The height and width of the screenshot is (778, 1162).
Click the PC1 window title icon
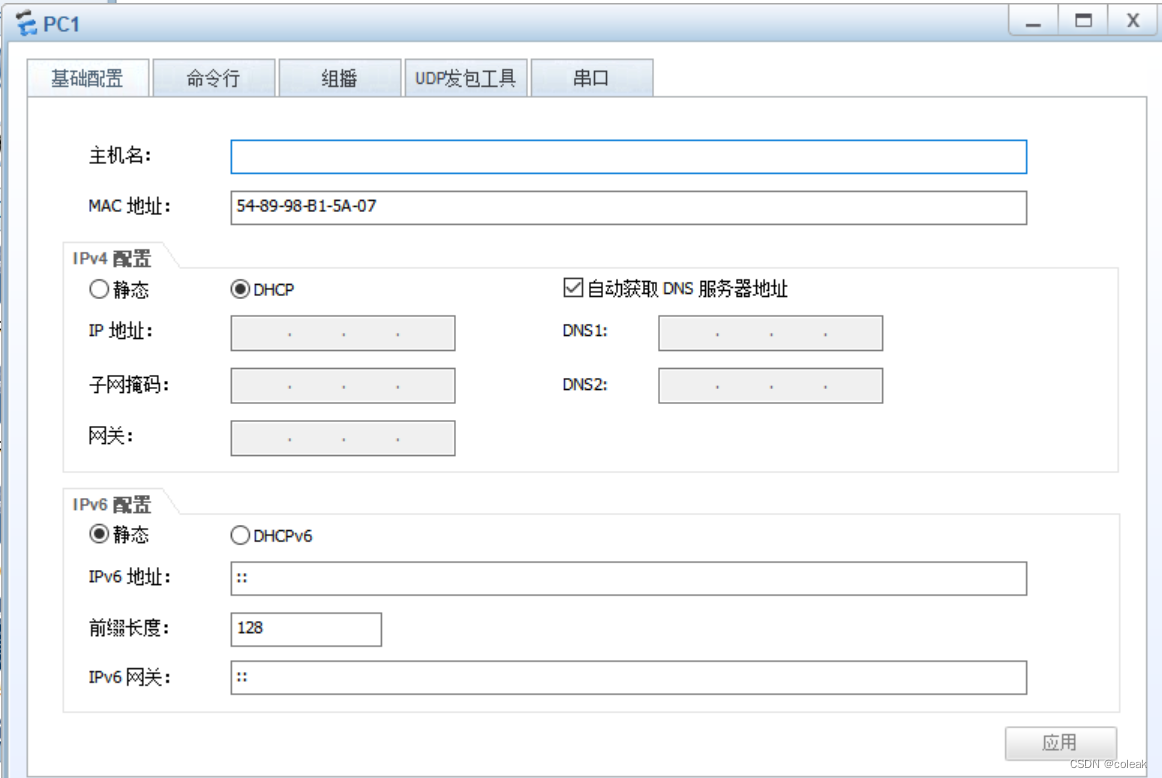(26, 23)
